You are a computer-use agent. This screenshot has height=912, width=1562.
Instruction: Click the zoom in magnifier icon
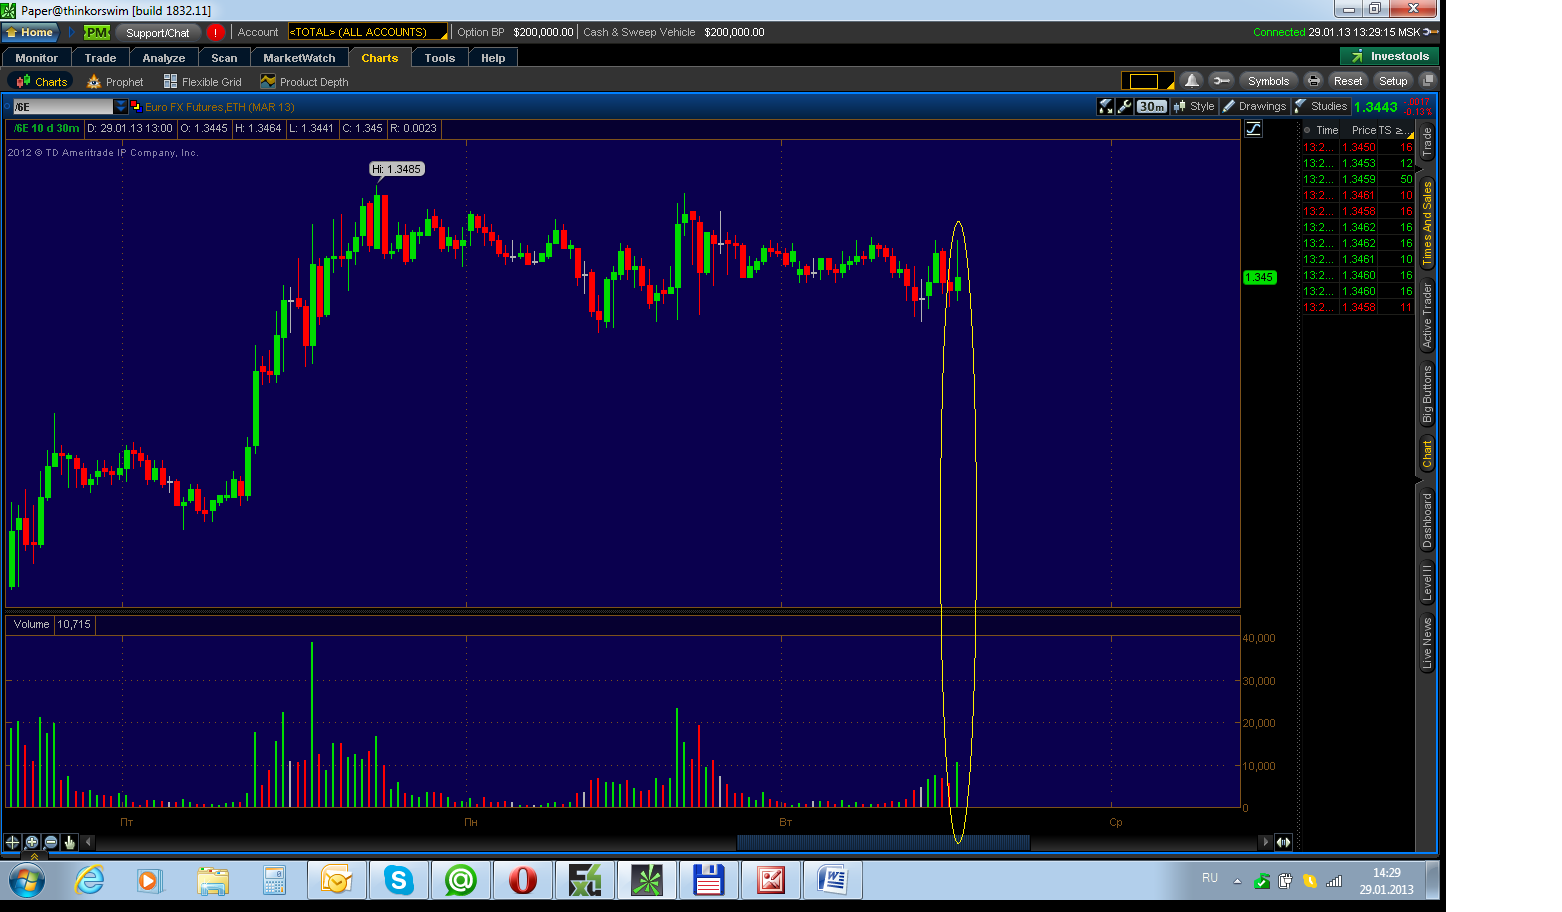[32, 842]
